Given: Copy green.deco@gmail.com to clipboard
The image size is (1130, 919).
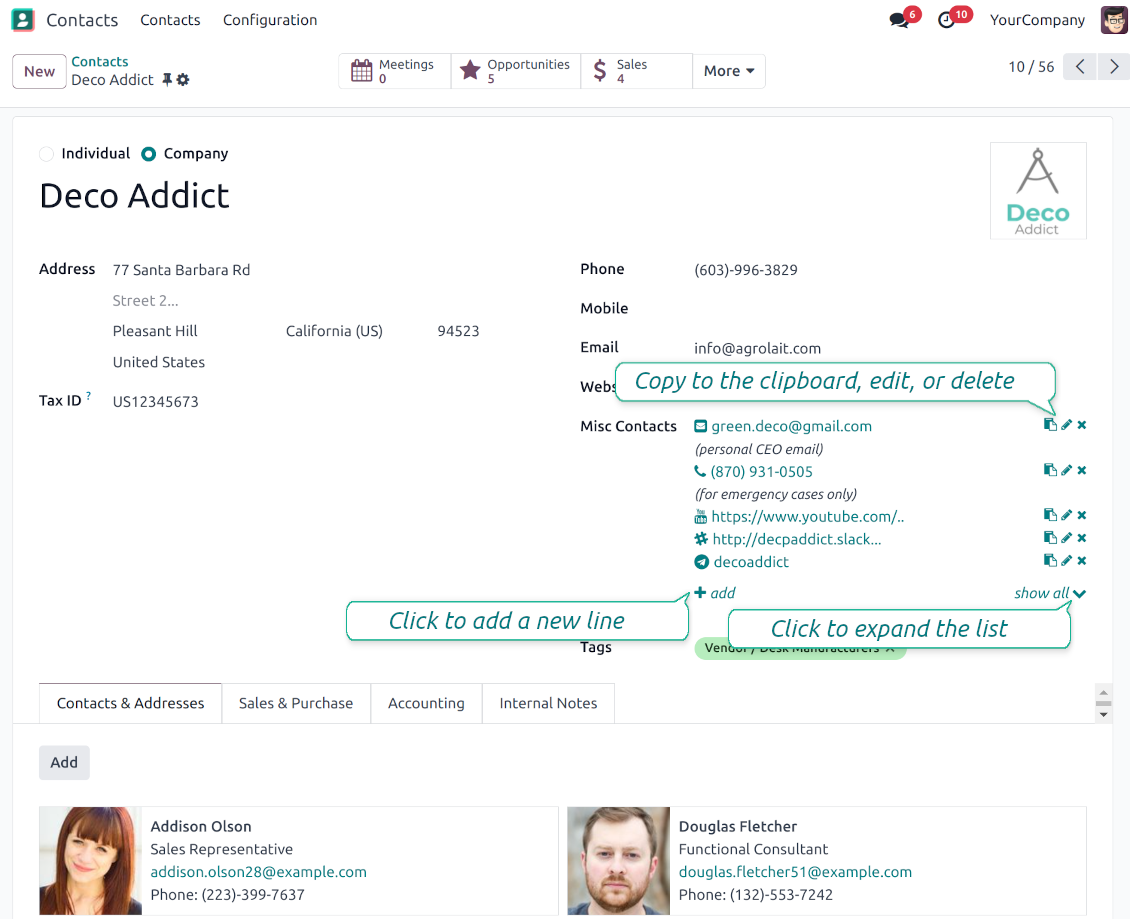Looking at the screenshot, I should (x=1050, y=425).
